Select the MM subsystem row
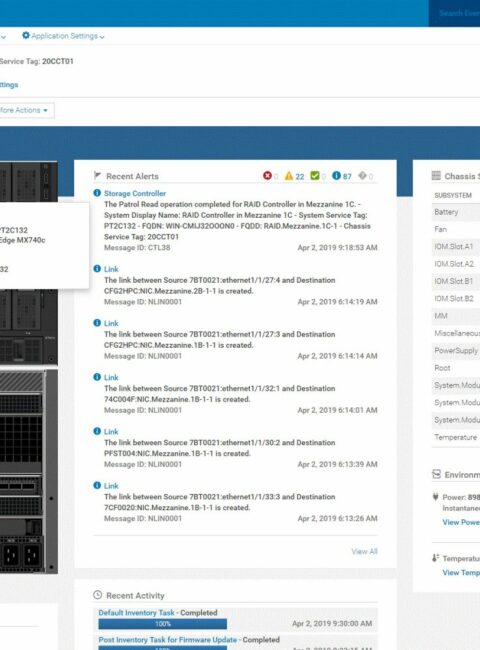 pyautogui.click(x=456, y=316)
